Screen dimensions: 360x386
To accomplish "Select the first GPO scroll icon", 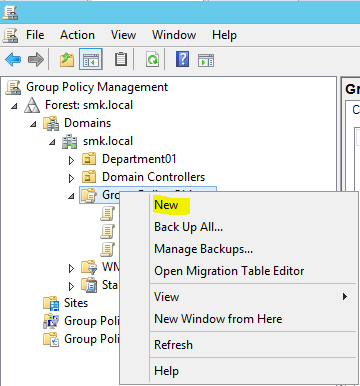I will [107, 213].
